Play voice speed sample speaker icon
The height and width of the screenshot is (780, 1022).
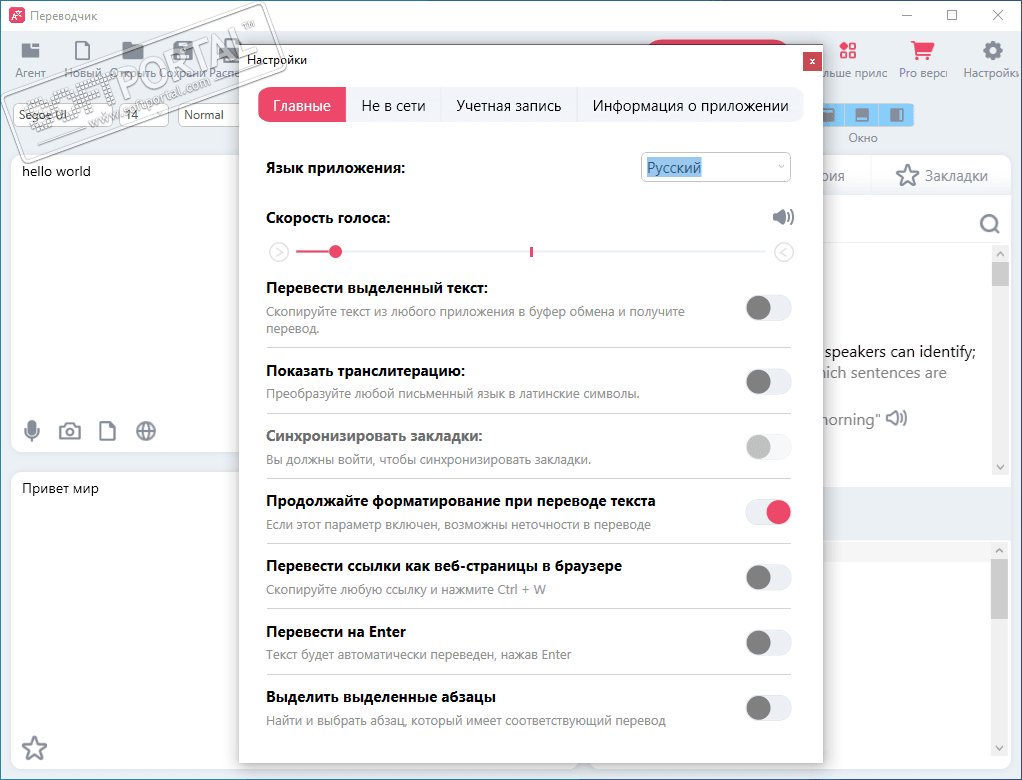pyautogui.click(x=783, y=217)
